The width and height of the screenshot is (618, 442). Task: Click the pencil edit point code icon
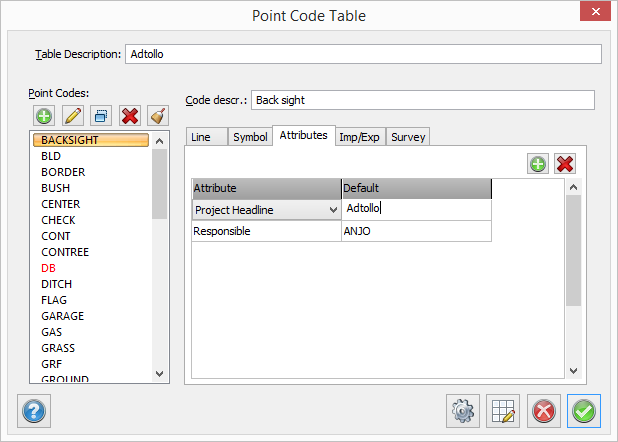tap(72, 115)
